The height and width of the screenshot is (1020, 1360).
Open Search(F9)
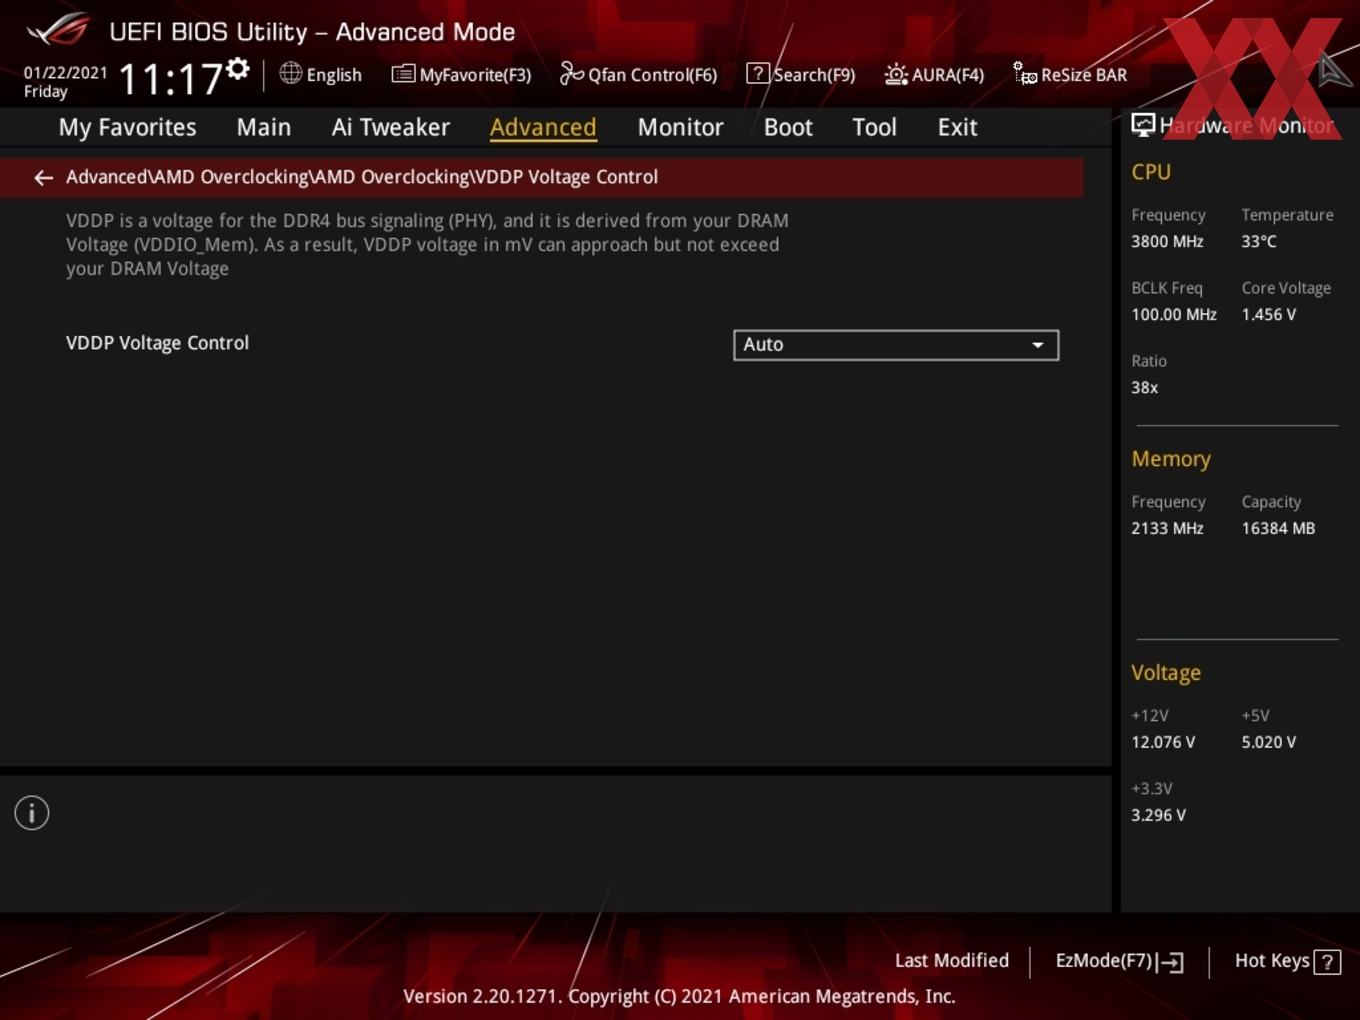click(801, 75)
